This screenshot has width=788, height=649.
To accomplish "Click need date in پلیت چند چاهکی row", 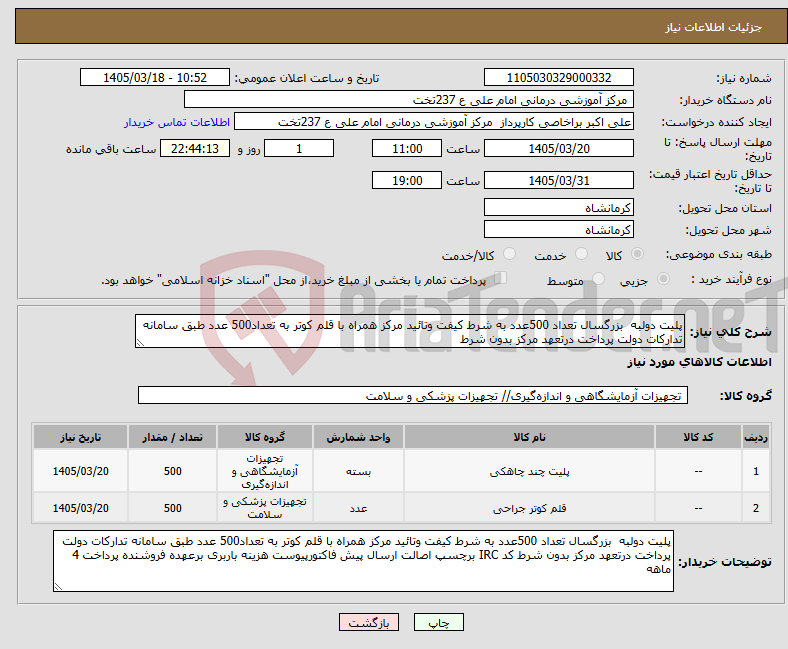I will 80,472.
